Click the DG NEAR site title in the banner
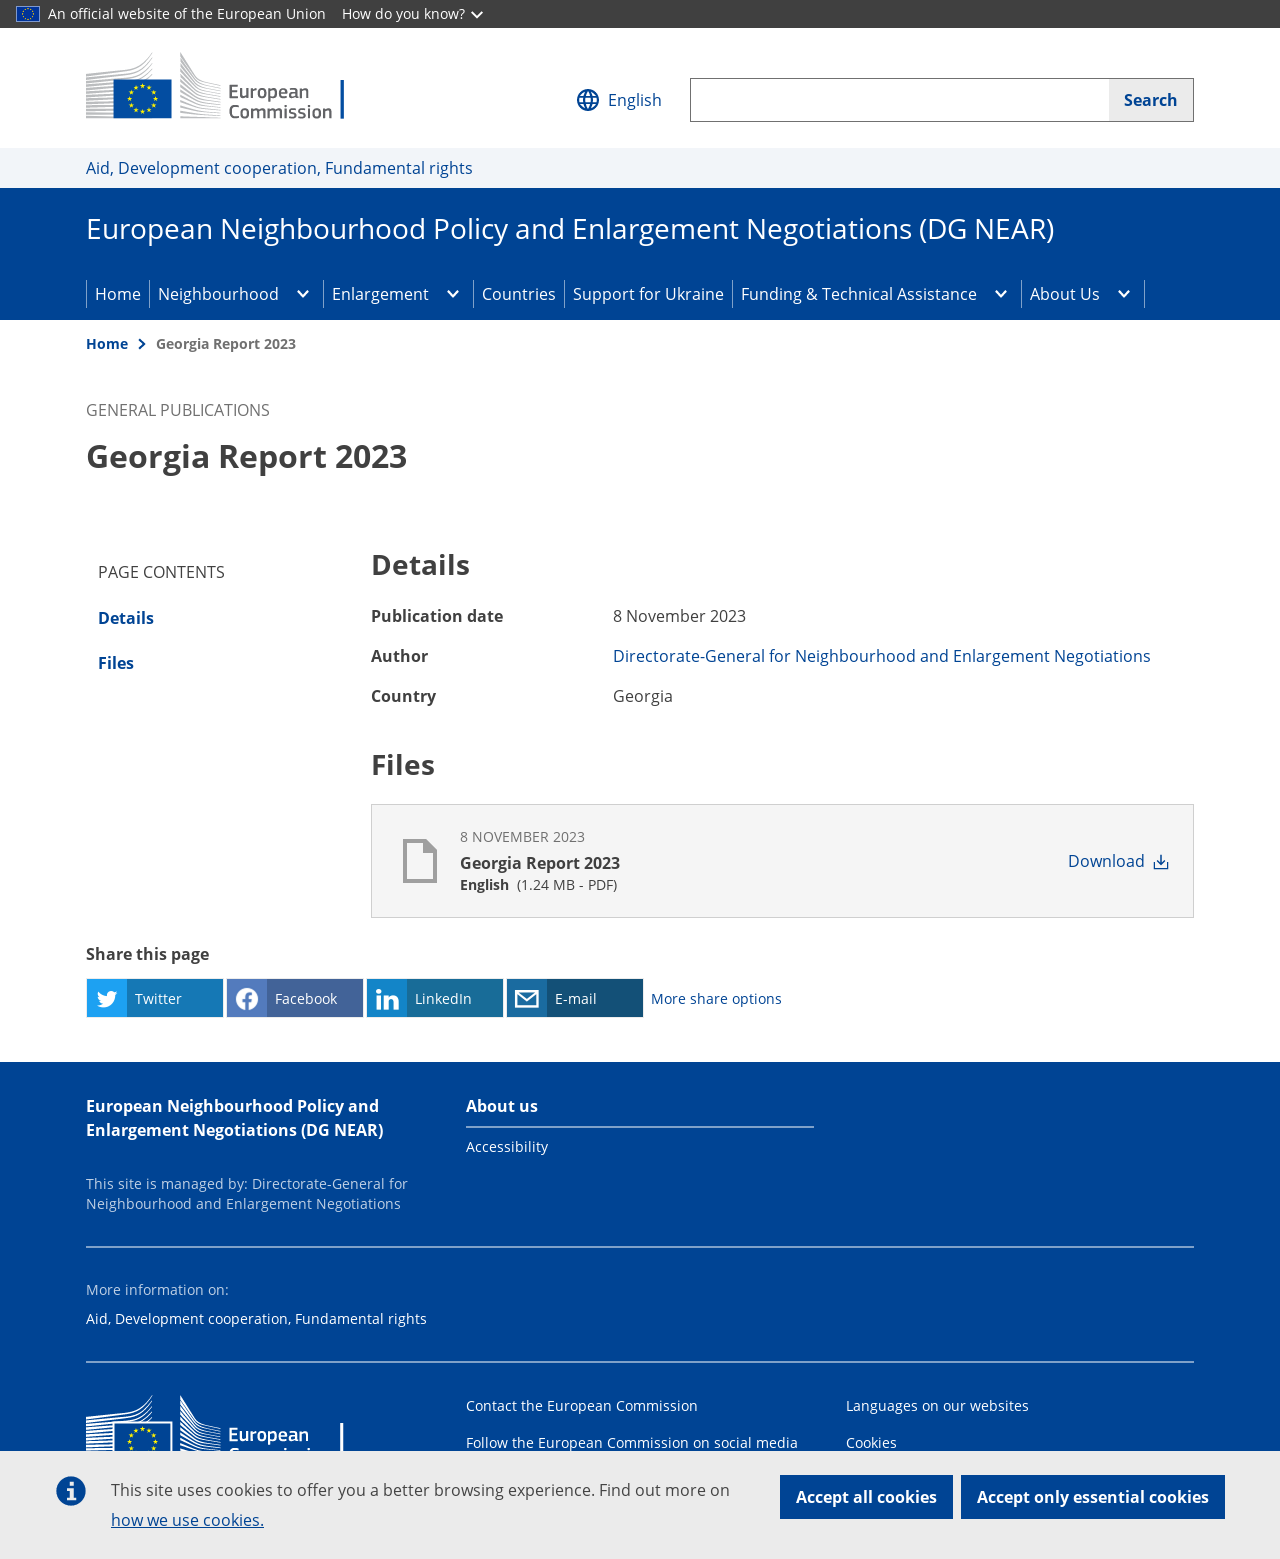This screenshot has height=1559, width=1280. point(570,229)
